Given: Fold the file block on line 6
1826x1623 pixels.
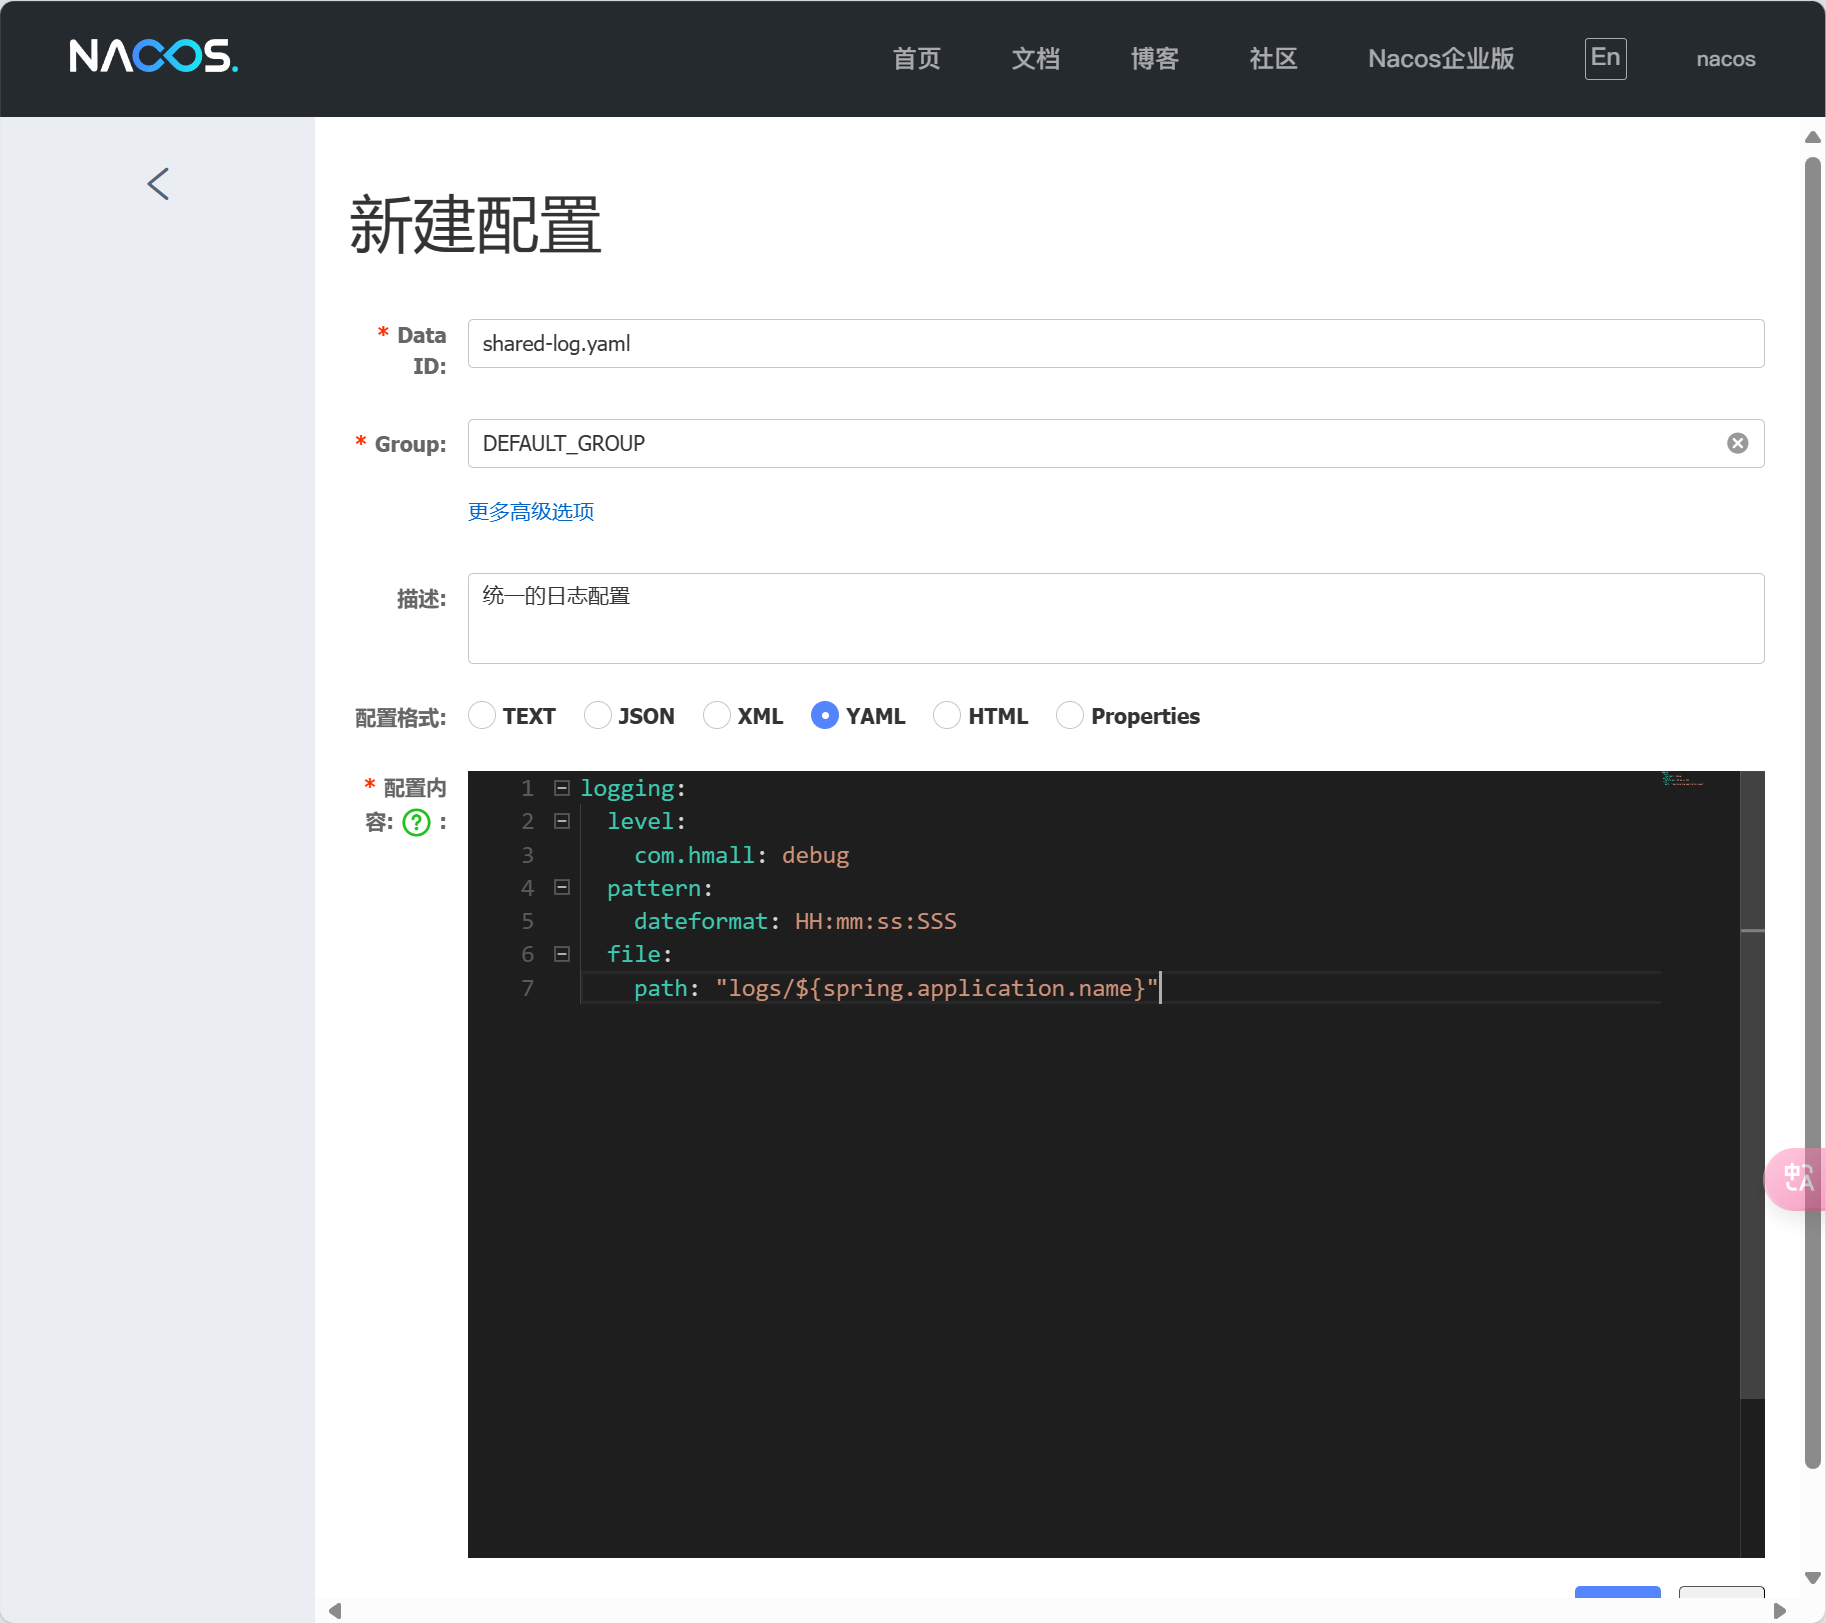Looking at the screenshot, I should click(x=562, y=954).
